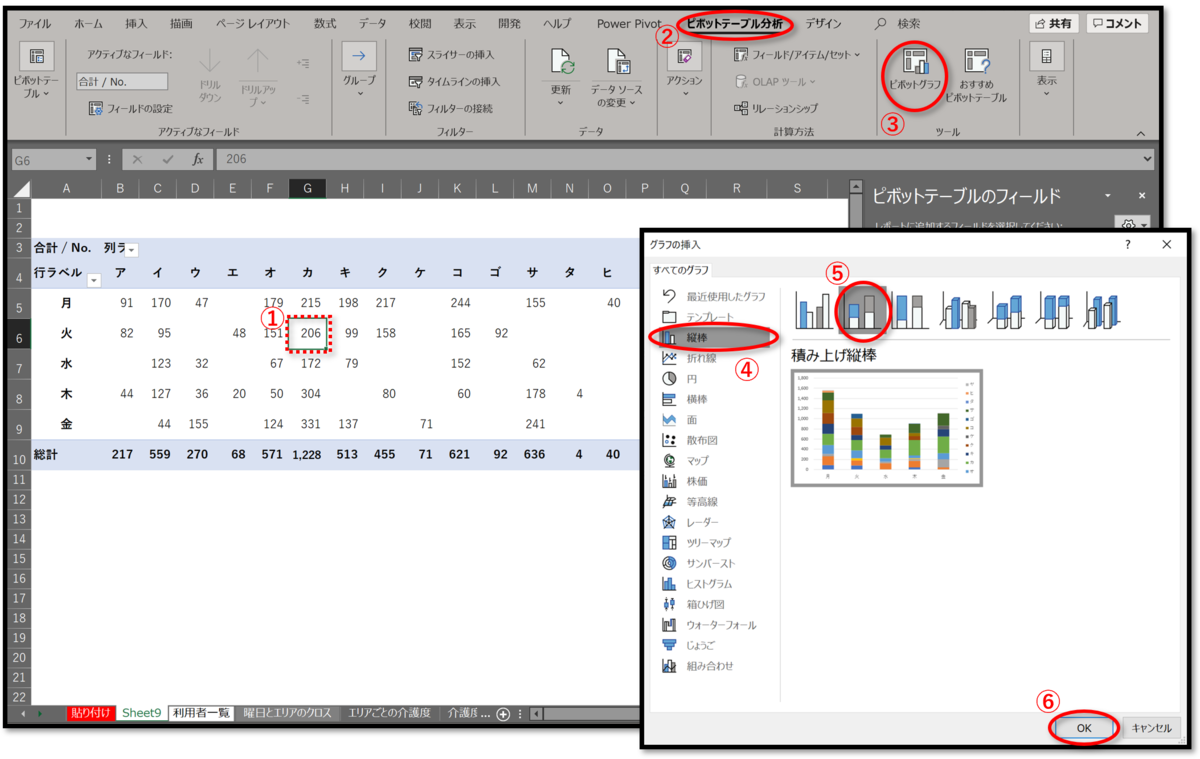Screen dimensions: 1200x759
Task: Switch to sheet 曜日とエリアのクロス
Action: 287,713
